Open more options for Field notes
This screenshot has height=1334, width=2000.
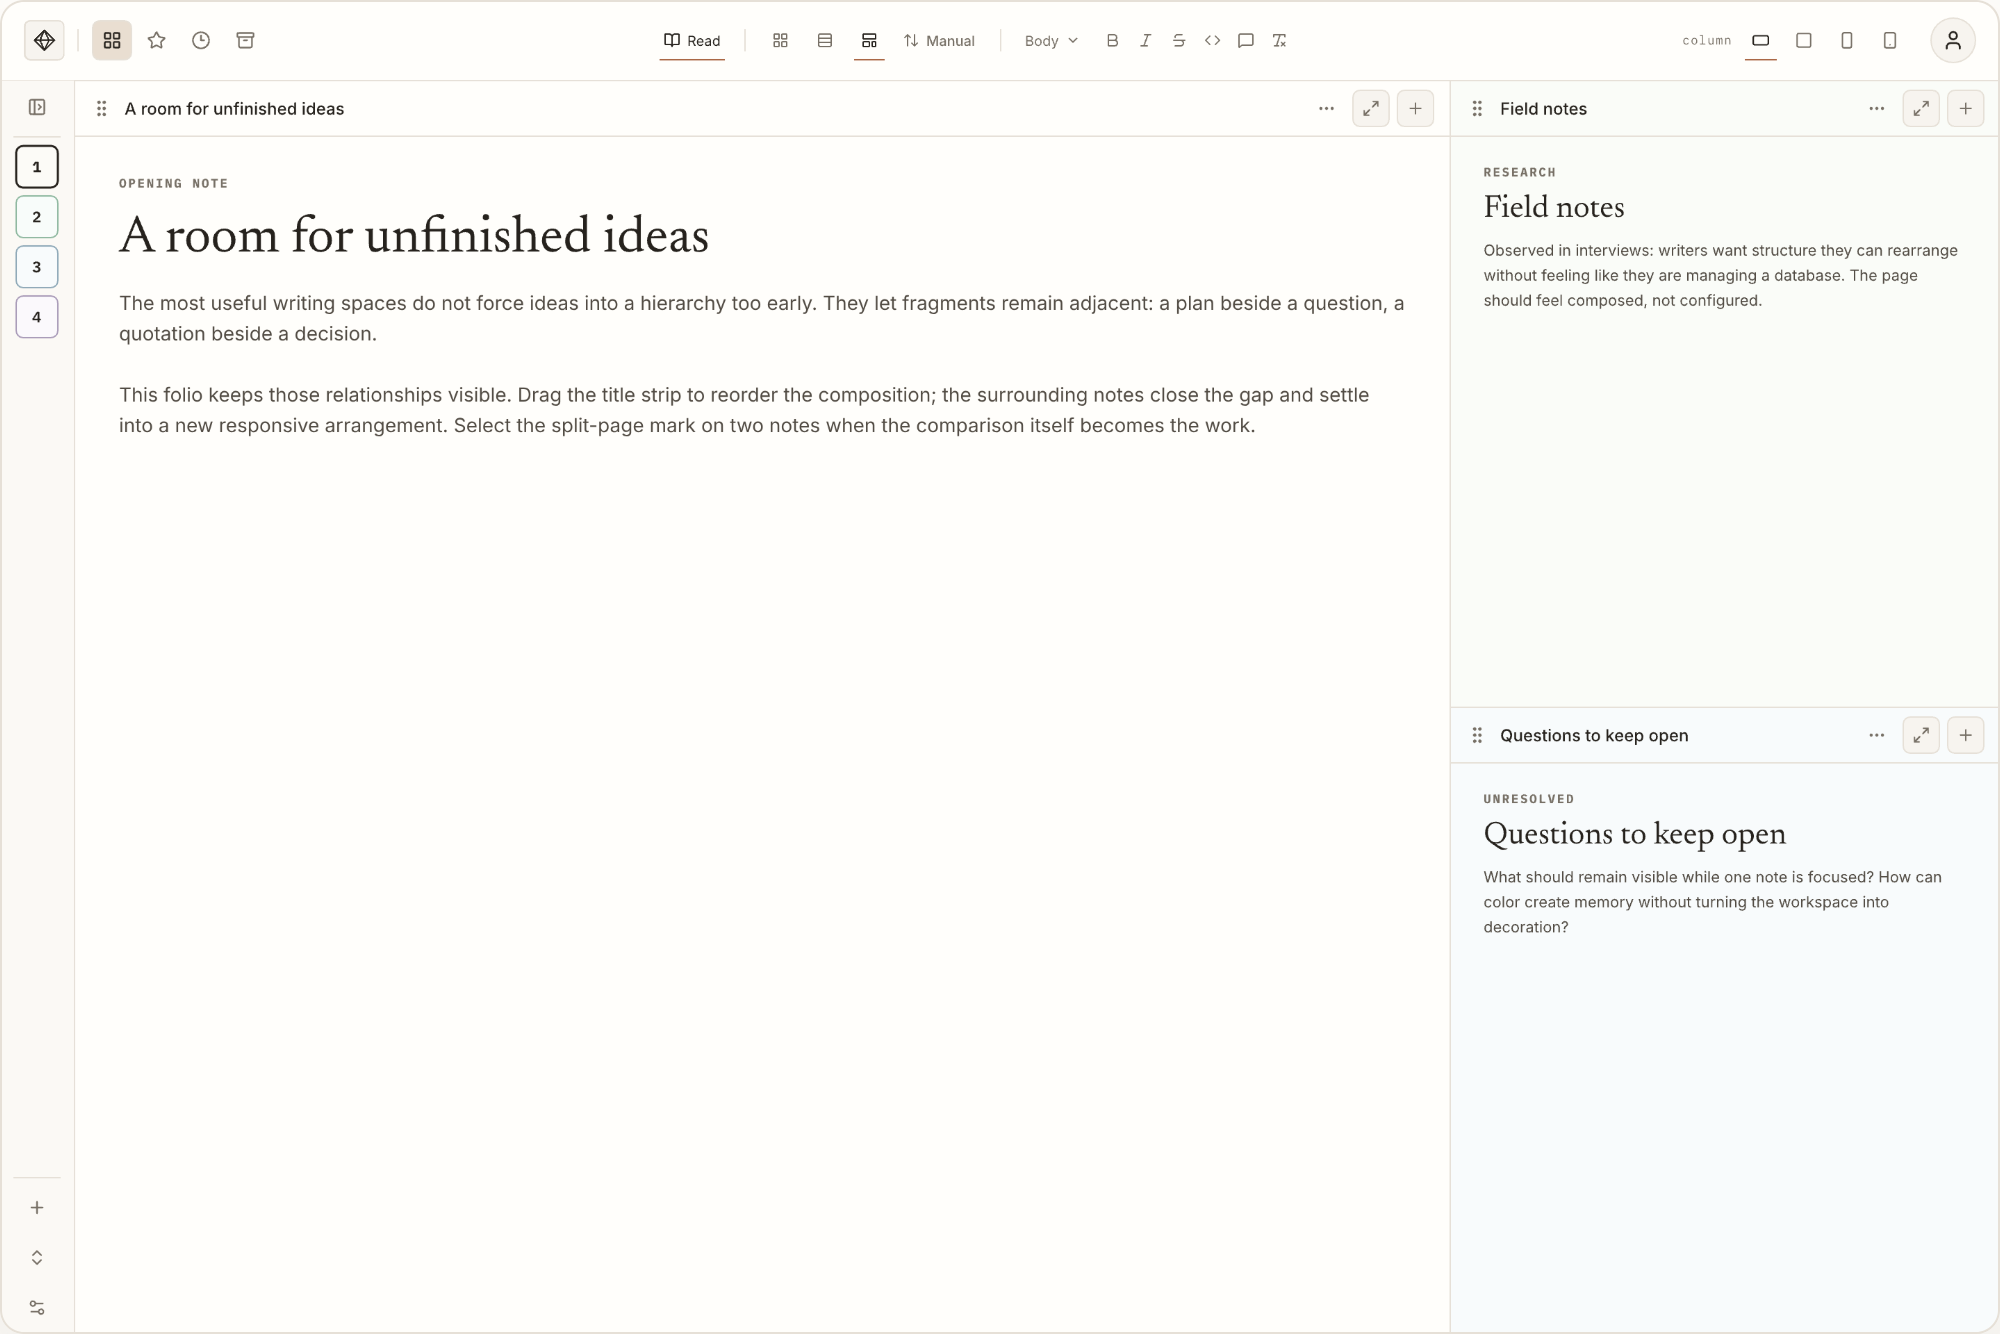point(1876,109)
